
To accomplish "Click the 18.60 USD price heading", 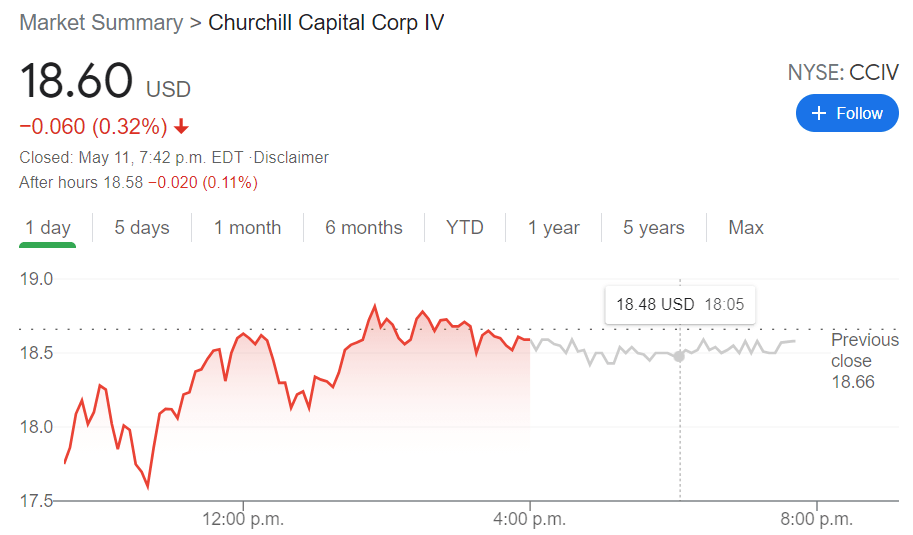I will [105, 83].
